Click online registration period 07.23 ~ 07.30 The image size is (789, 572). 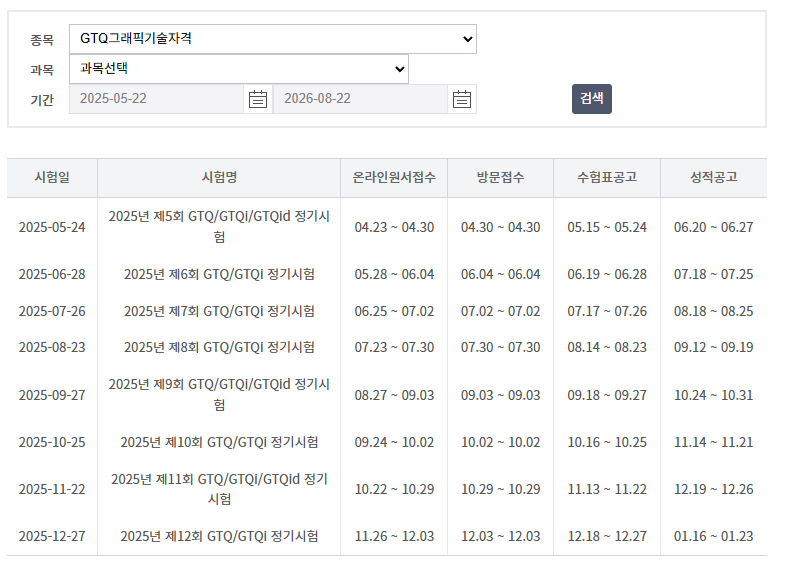click(x=394, y=348)
